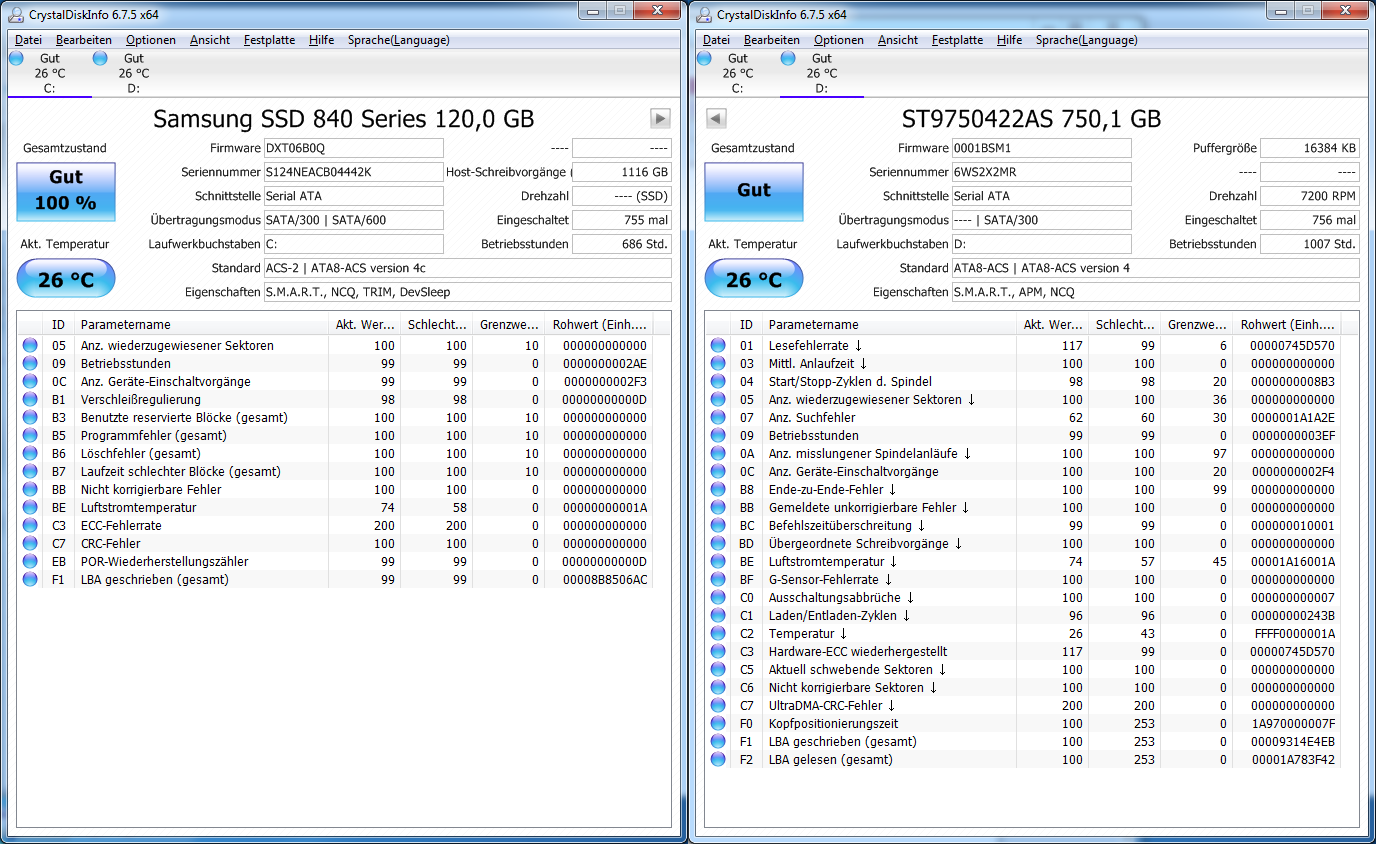Click Drehzahl field 7200 RPM
This screenshot has width=1377, height=844.
pyautogui.click(x=1310, y=196)
